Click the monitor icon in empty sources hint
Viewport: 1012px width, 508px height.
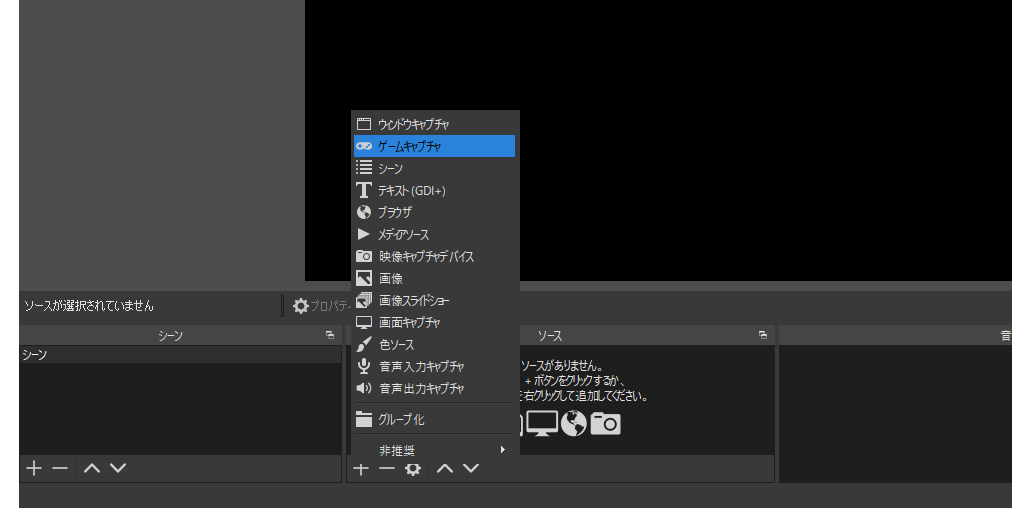542,423
